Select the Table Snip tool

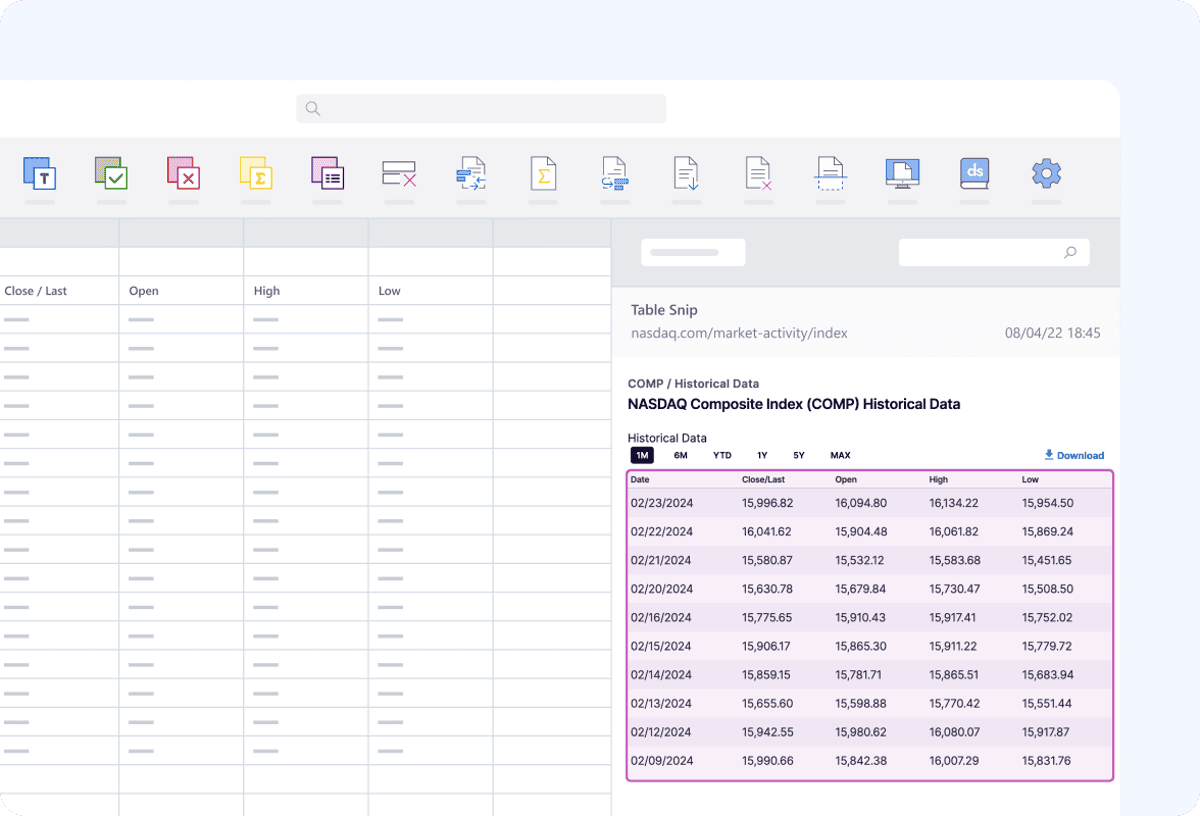327,175
